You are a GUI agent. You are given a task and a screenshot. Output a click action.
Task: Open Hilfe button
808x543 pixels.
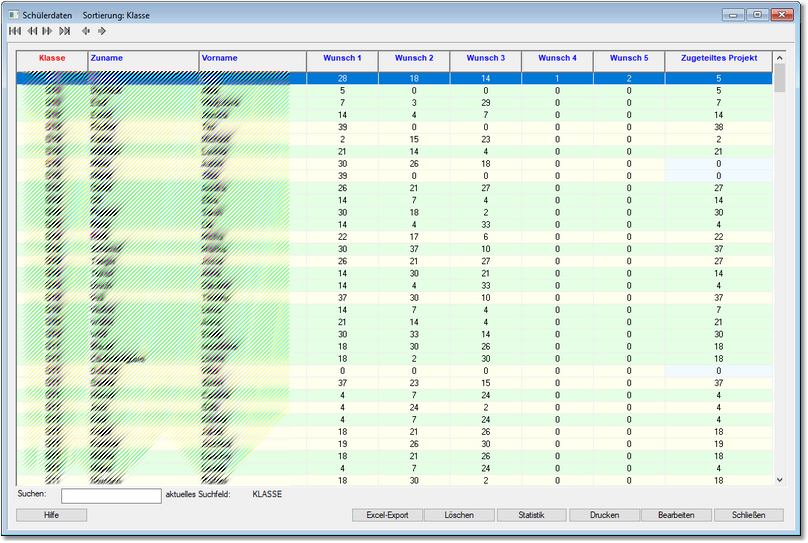tap(52, 515)
